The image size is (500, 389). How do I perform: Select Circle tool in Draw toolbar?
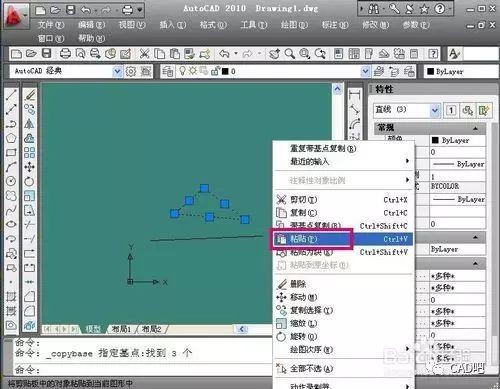click(11, 181)
